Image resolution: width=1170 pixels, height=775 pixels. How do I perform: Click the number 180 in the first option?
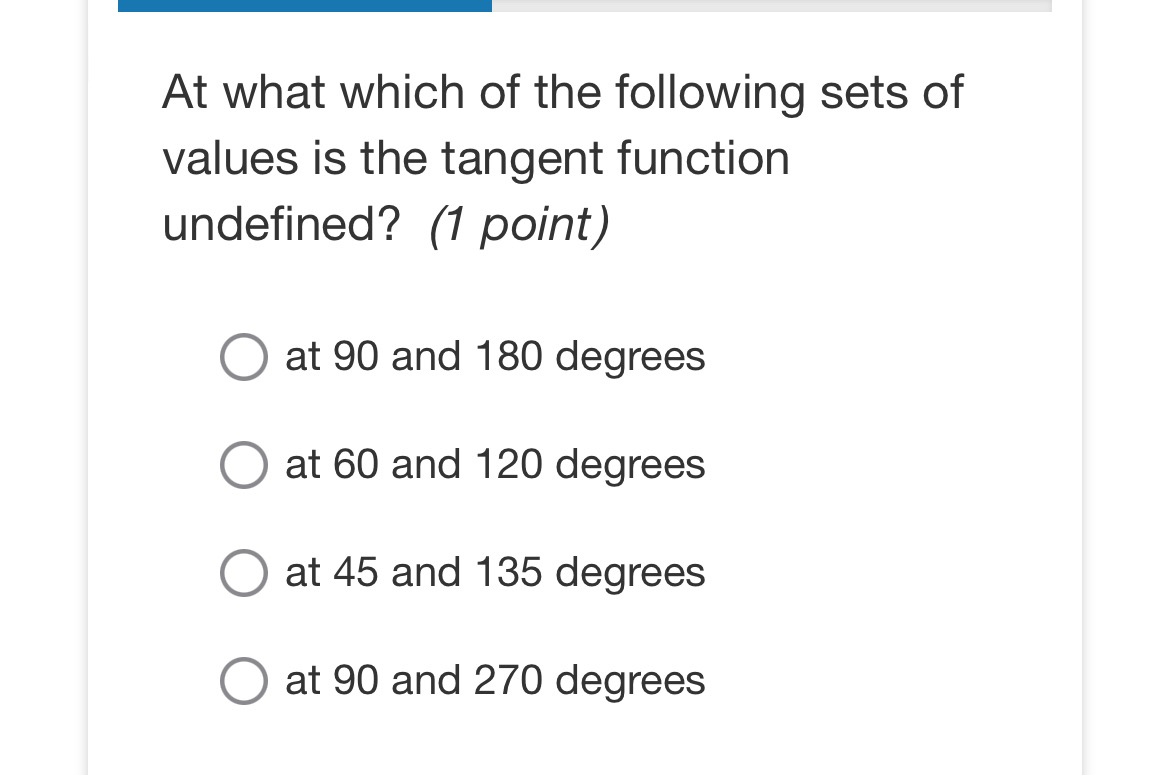coord(509,357)
